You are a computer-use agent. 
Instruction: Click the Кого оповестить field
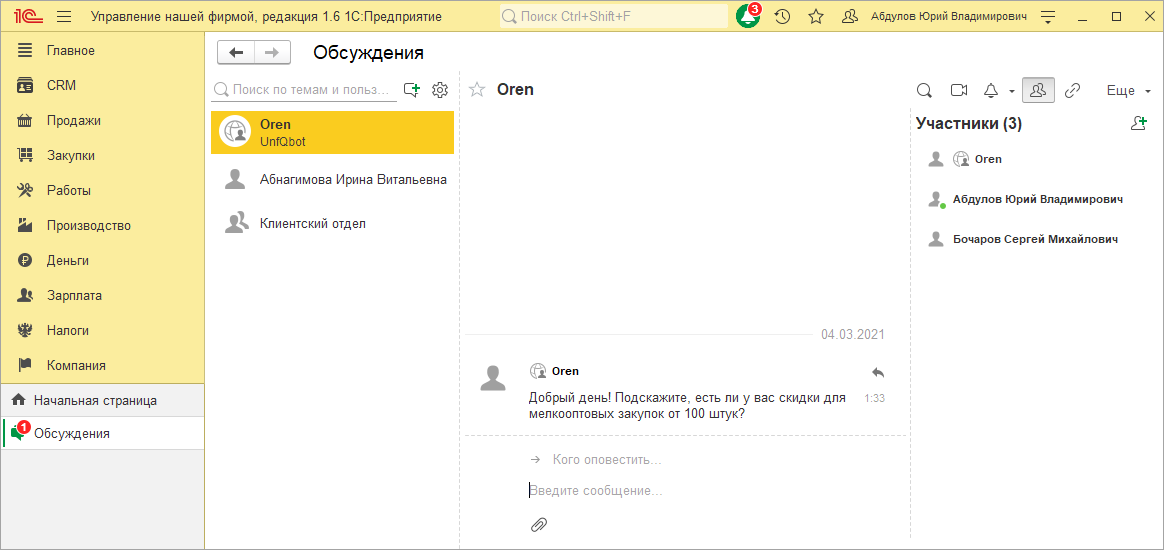[x=606, y=460]
